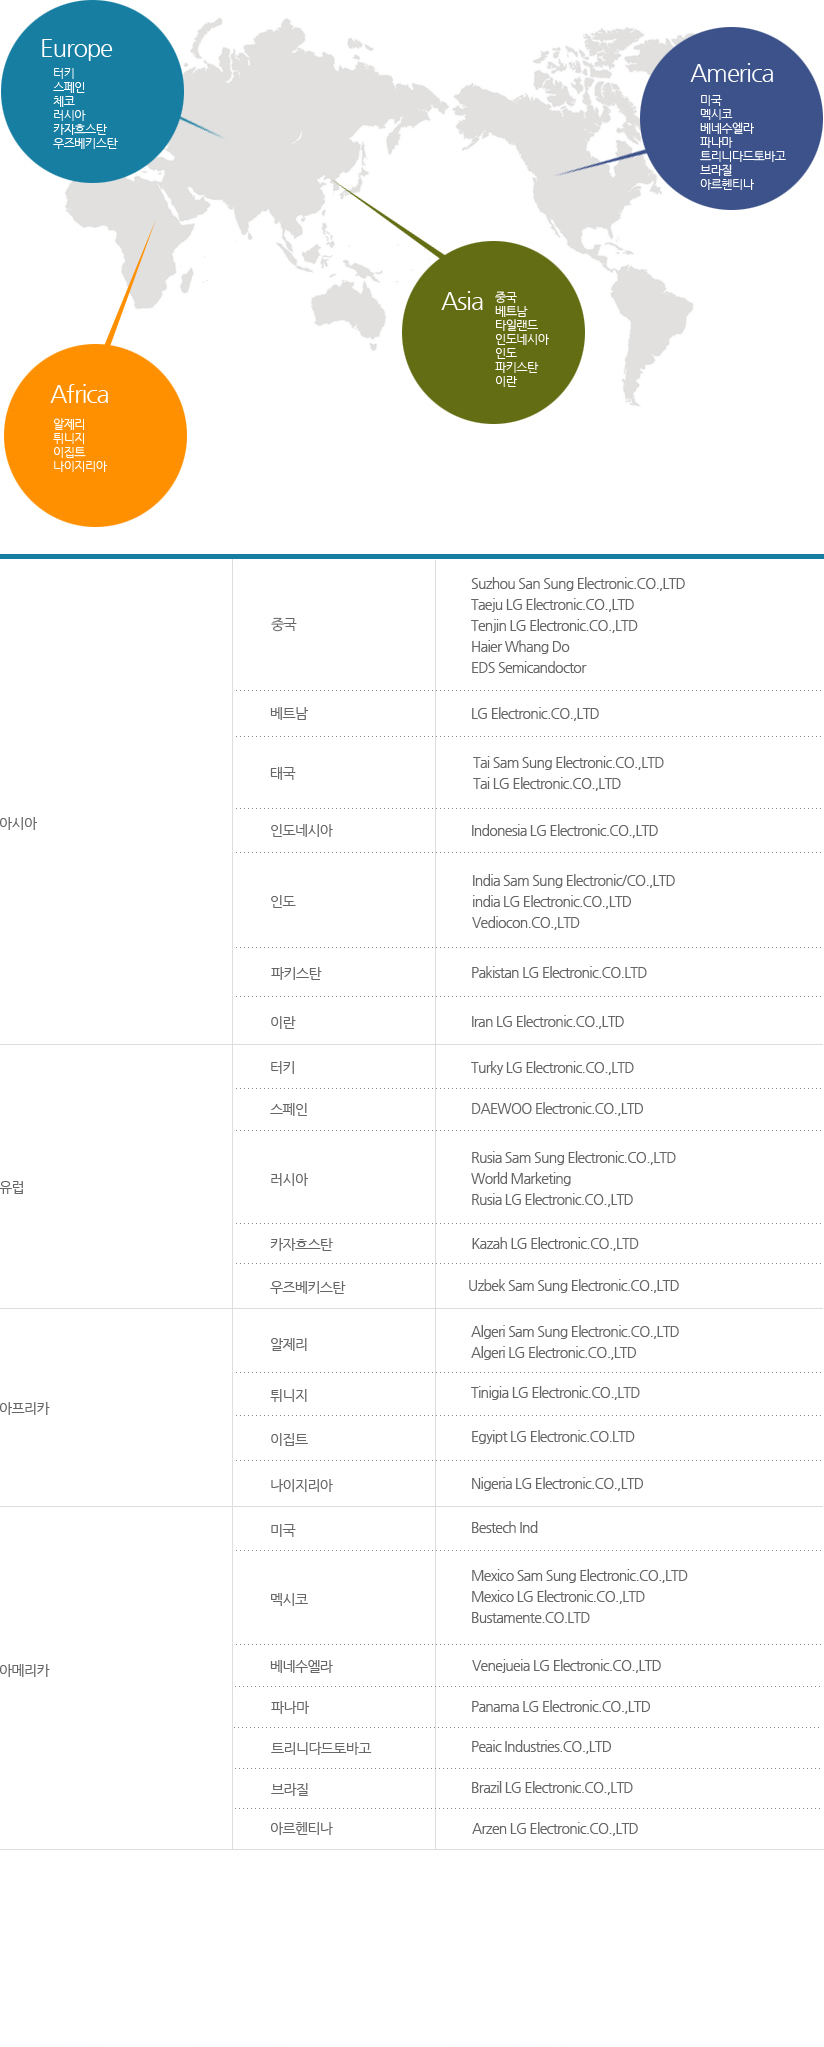Click Suzhou San Sung Electronic.CO.,LTD entry
The width and height of the screenshot is (824, 2047).
pos(578,584)
